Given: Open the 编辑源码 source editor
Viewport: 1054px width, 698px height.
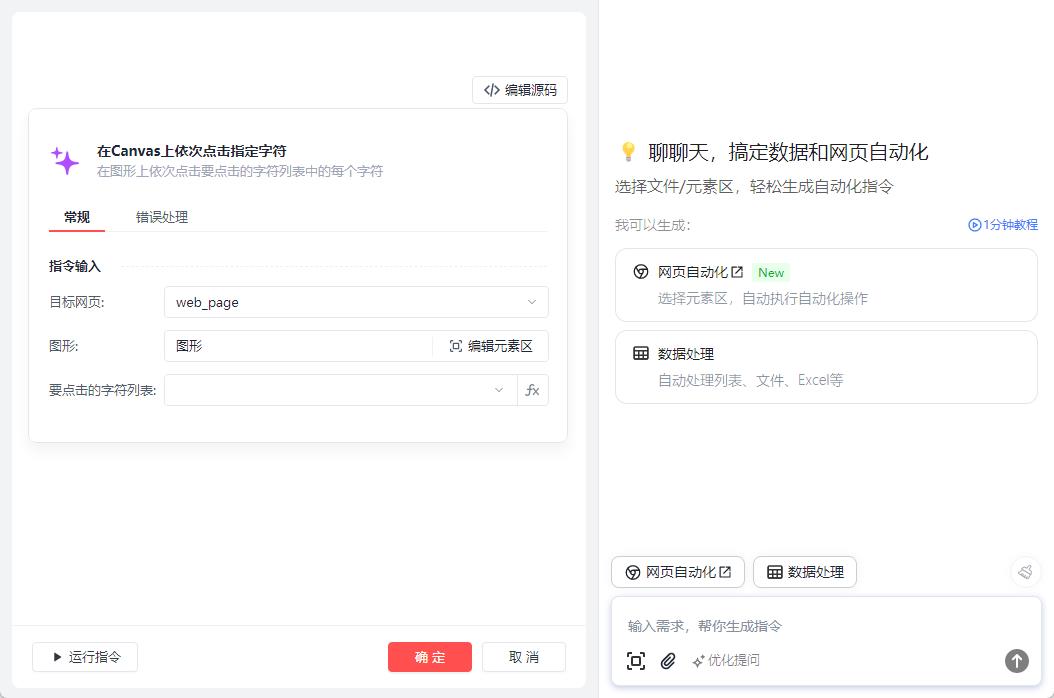Looking at the screenshot, I should click(520, 90).
